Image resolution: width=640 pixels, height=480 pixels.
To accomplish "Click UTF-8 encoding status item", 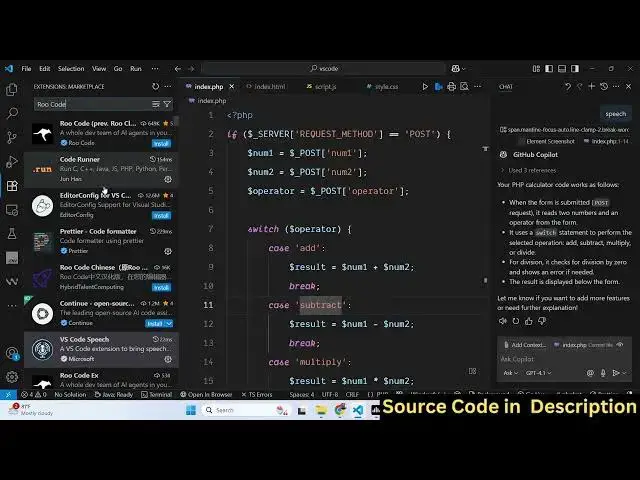I will click(330, 395).
